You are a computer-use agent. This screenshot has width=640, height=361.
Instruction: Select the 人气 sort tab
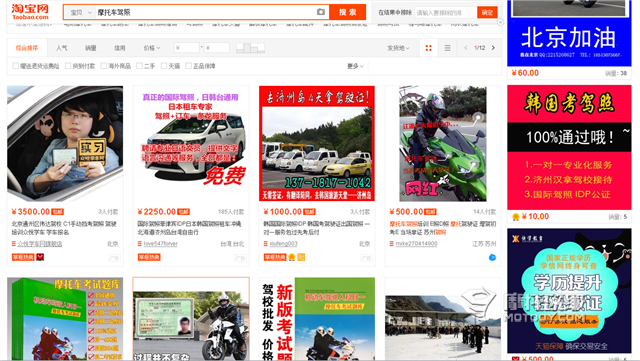click(62, 48)
